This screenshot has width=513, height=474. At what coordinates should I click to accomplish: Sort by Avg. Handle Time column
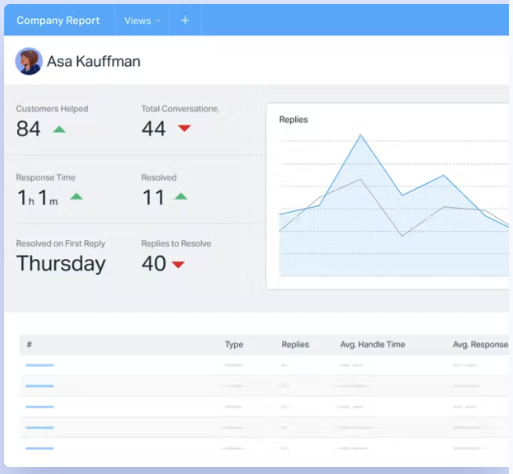tap(373, 344)
